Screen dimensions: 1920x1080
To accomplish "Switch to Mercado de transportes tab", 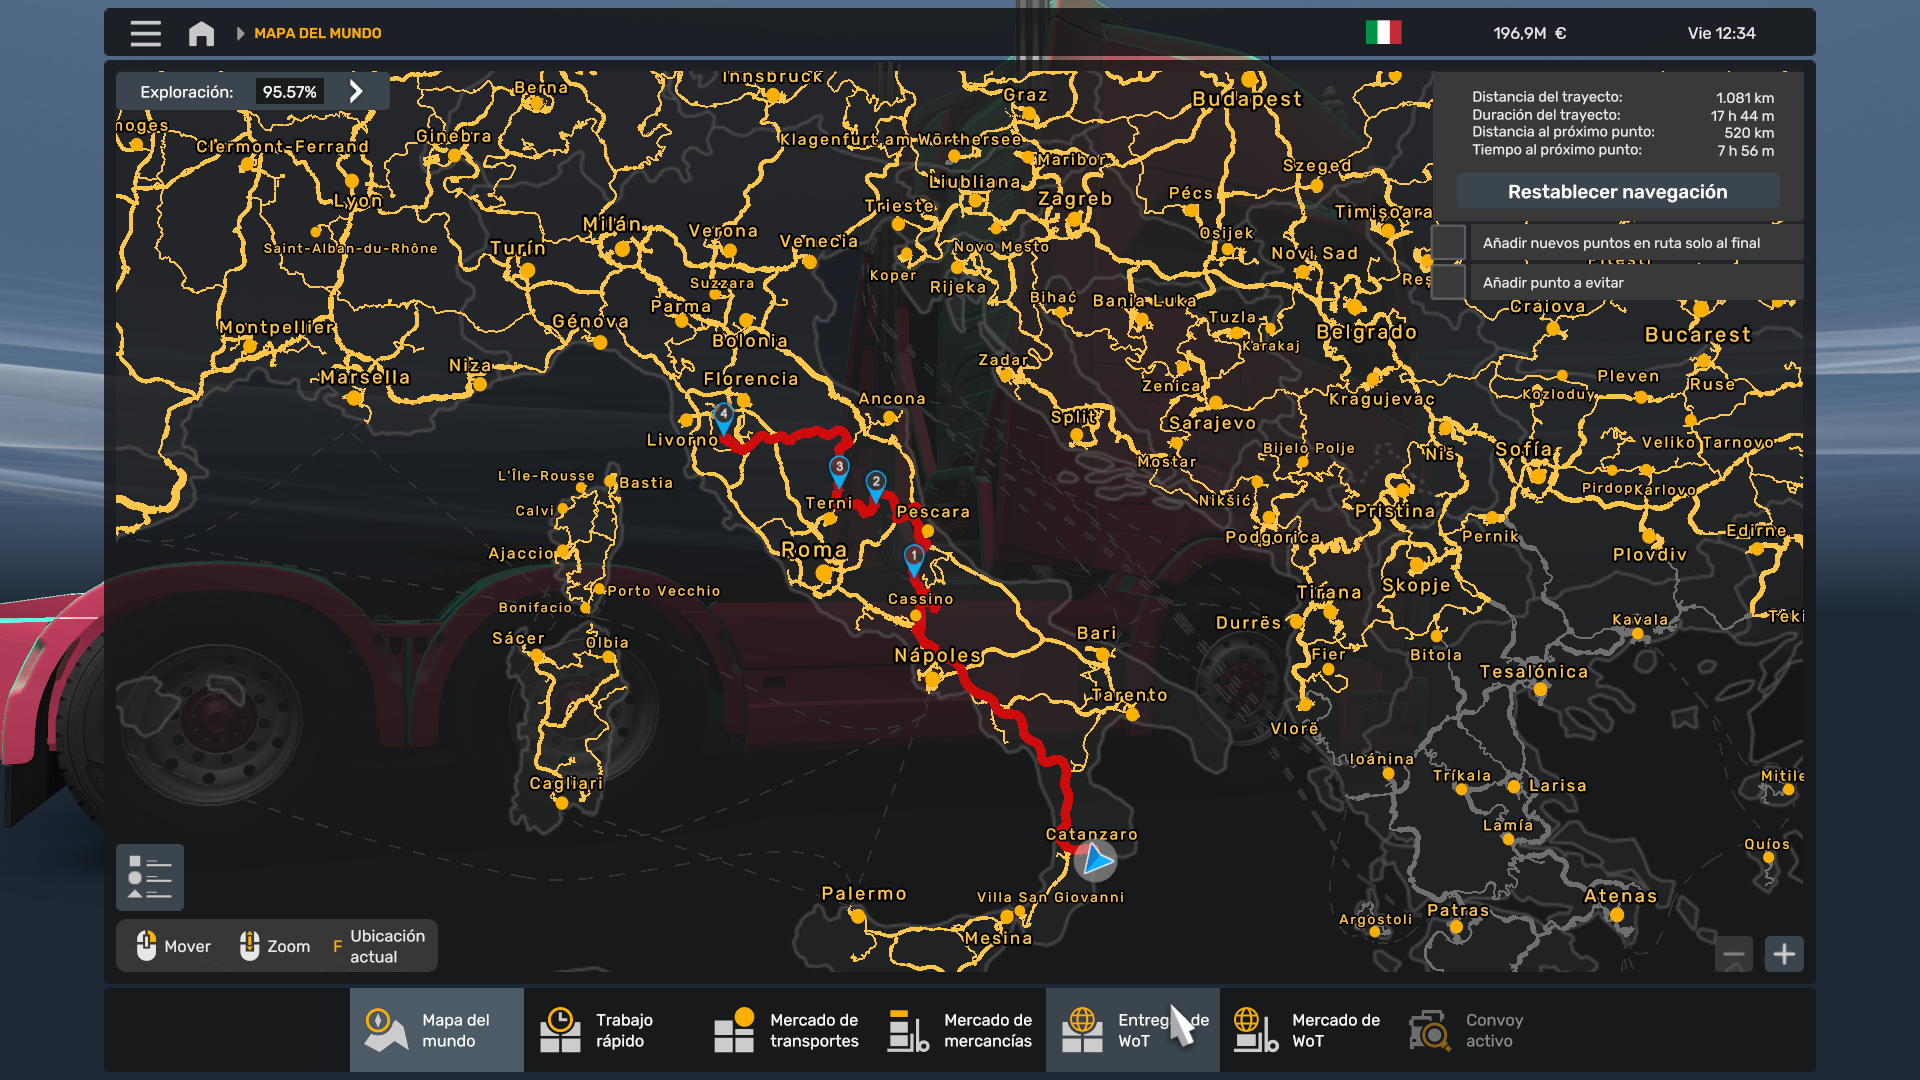I will point(786,1030).
